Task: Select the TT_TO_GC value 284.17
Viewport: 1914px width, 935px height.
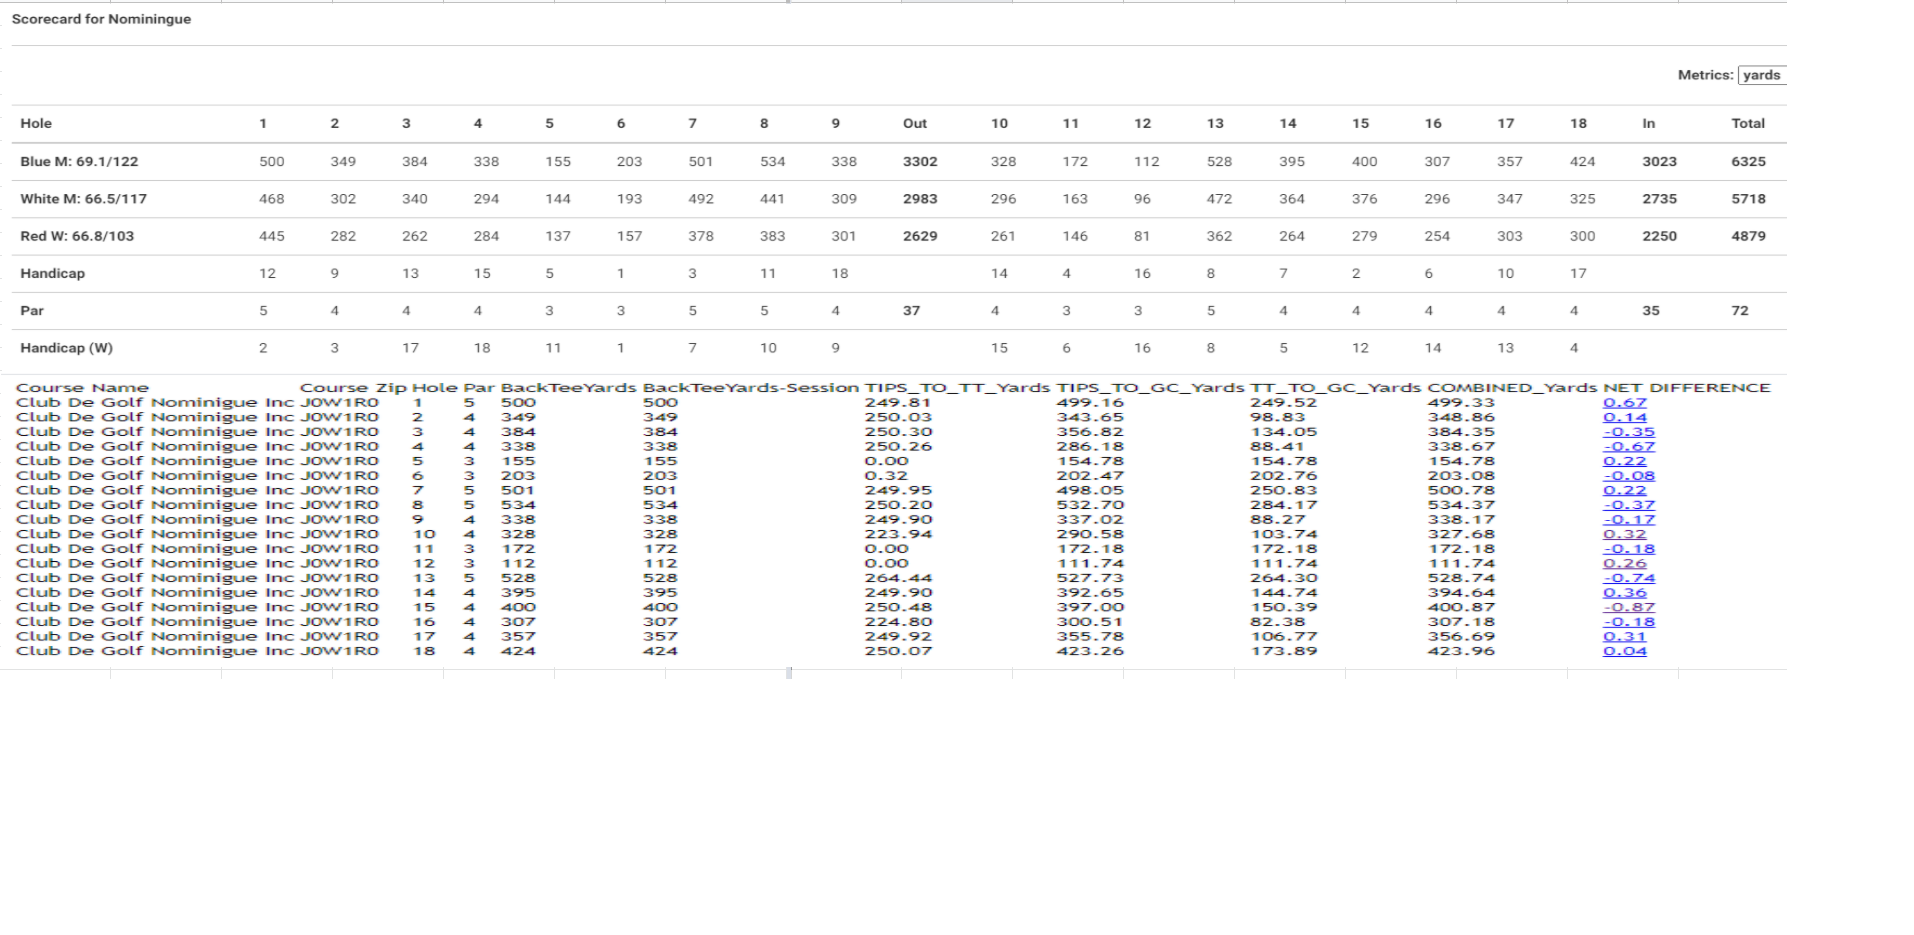Action: [1283, 505]
